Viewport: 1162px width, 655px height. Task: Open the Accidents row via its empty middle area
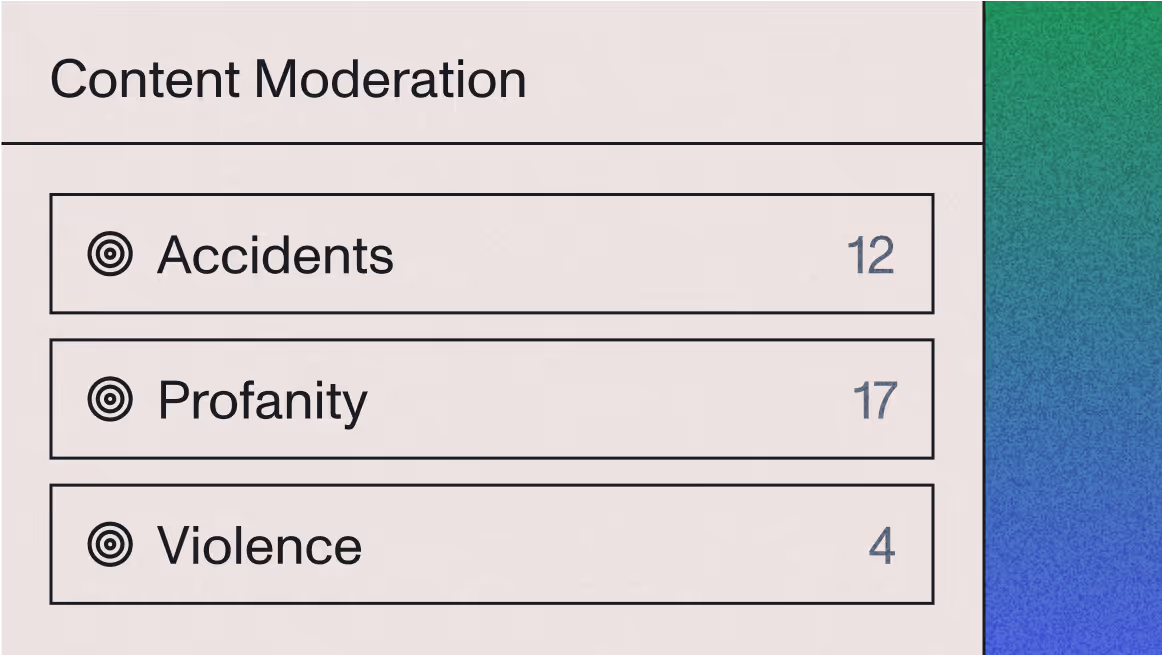pos(619,254)
